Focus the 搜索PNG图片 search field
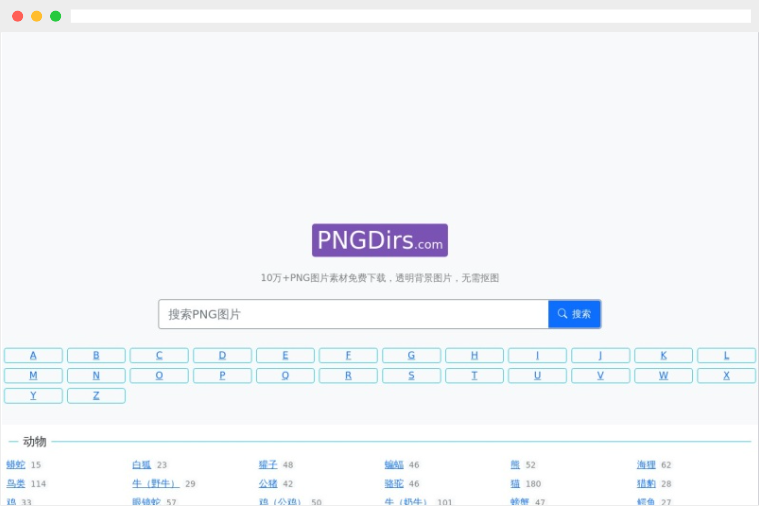The height and width of the screenshot is (506, 759). (x=353, y=314)
